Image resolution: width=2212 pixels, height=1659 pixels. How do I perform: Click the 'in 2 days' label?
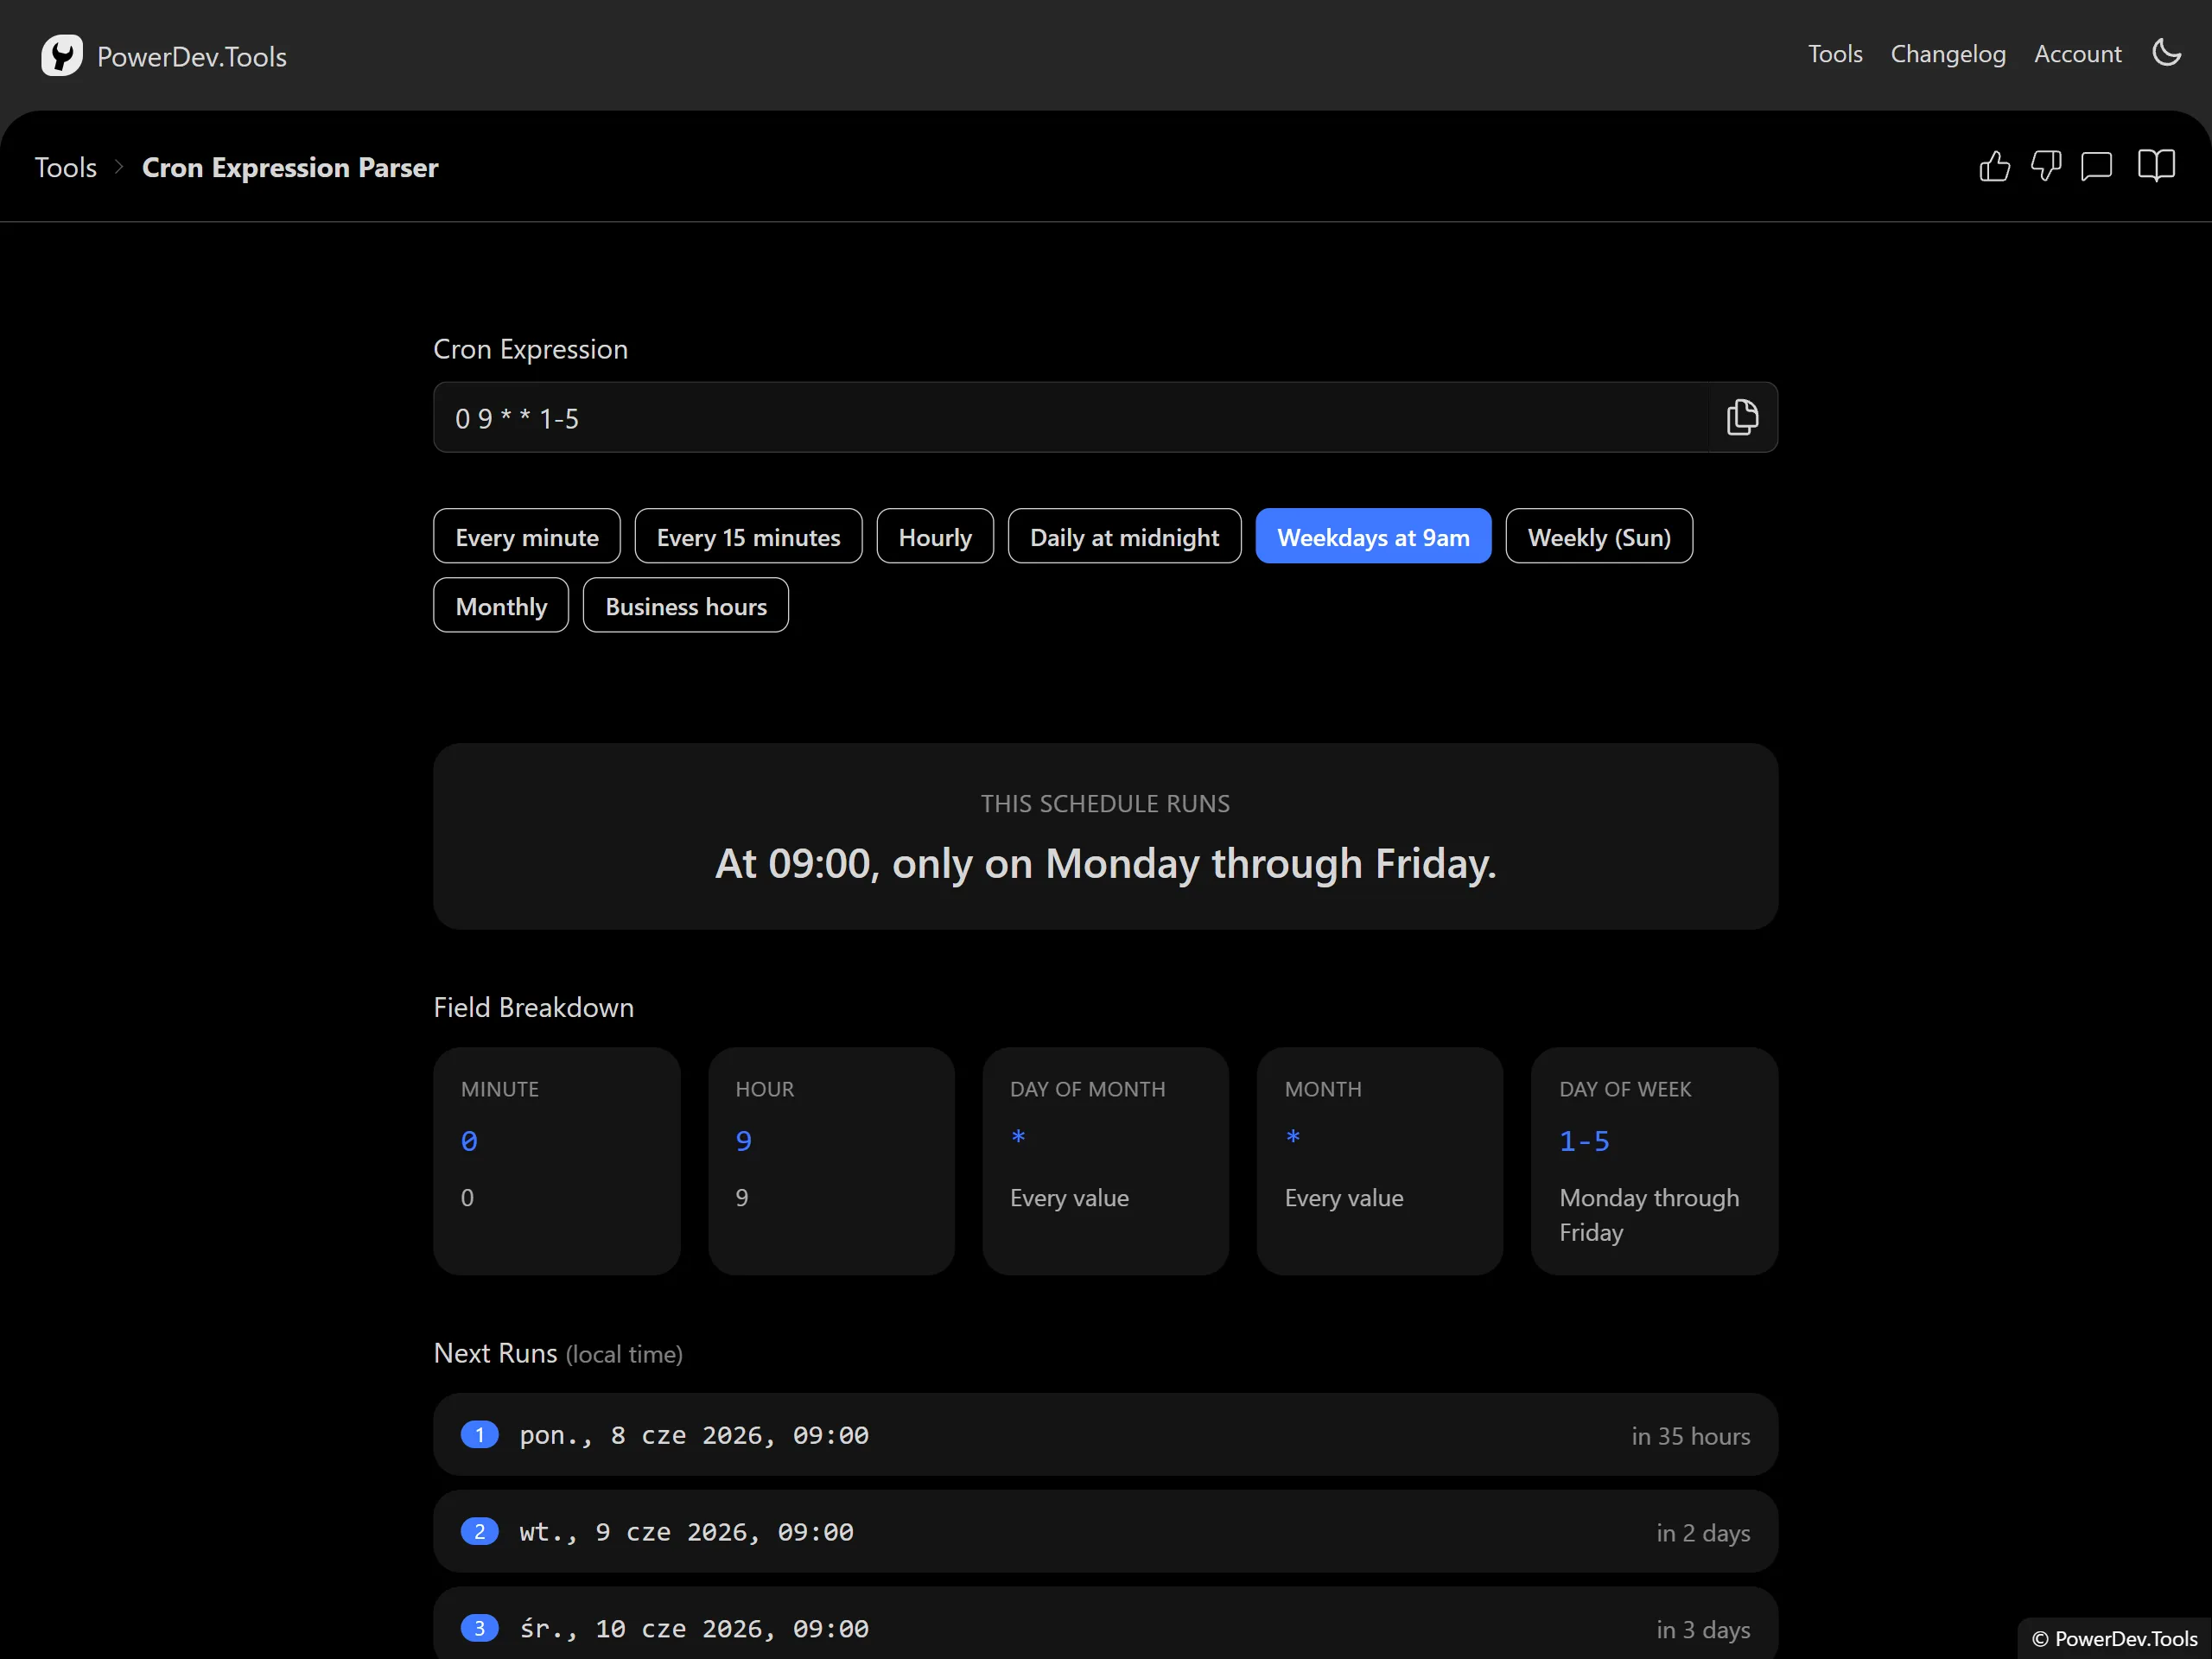click(x=1703, y=1533)
